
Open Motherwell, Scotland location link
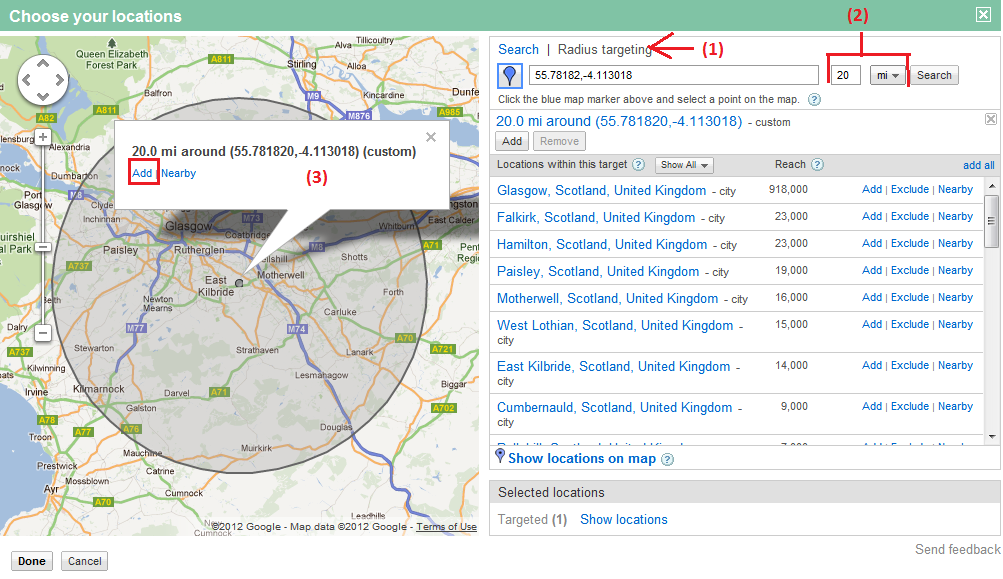pyautogui.click(x=607, y=298)
